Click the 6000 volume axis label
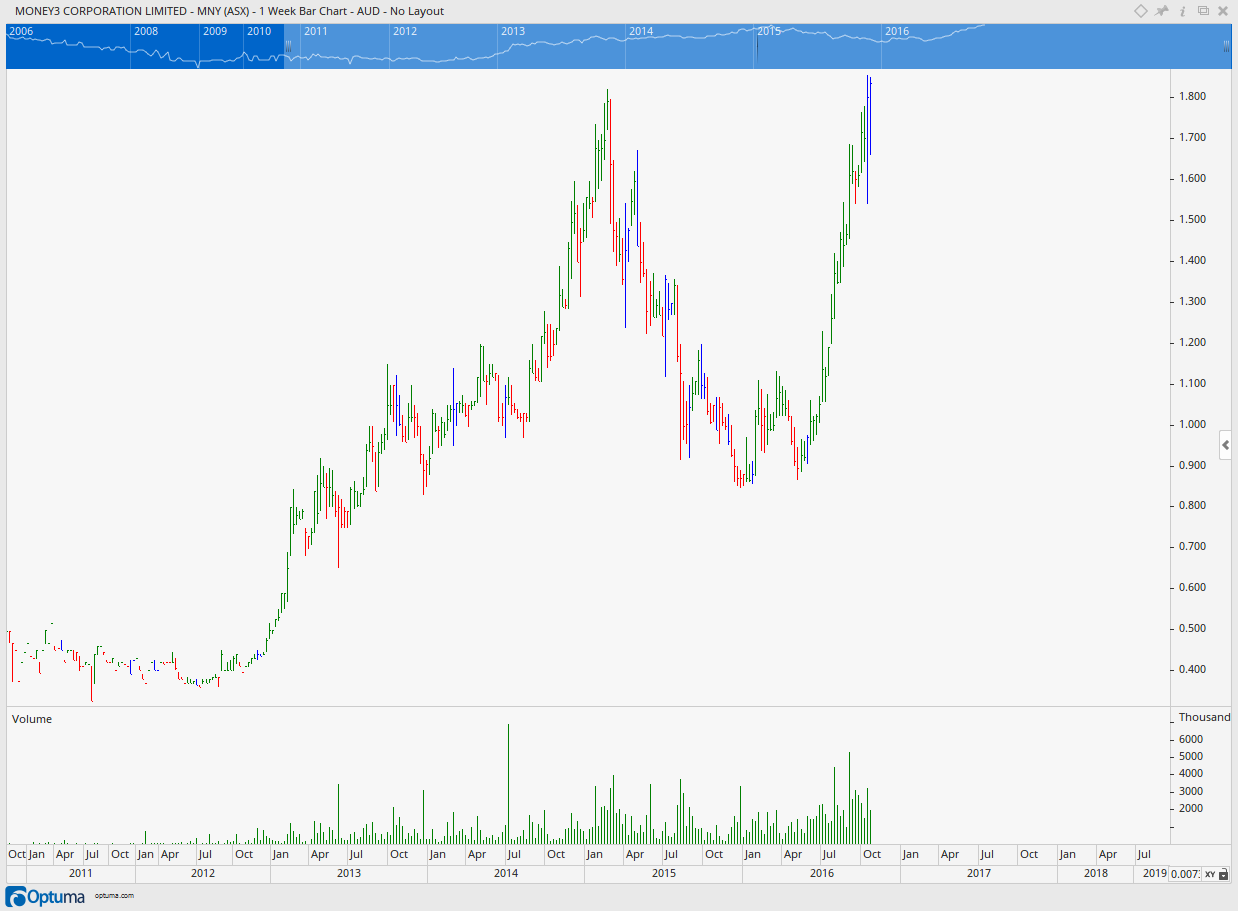The height and width of the screenshot is (911, 1238). 1190,739
